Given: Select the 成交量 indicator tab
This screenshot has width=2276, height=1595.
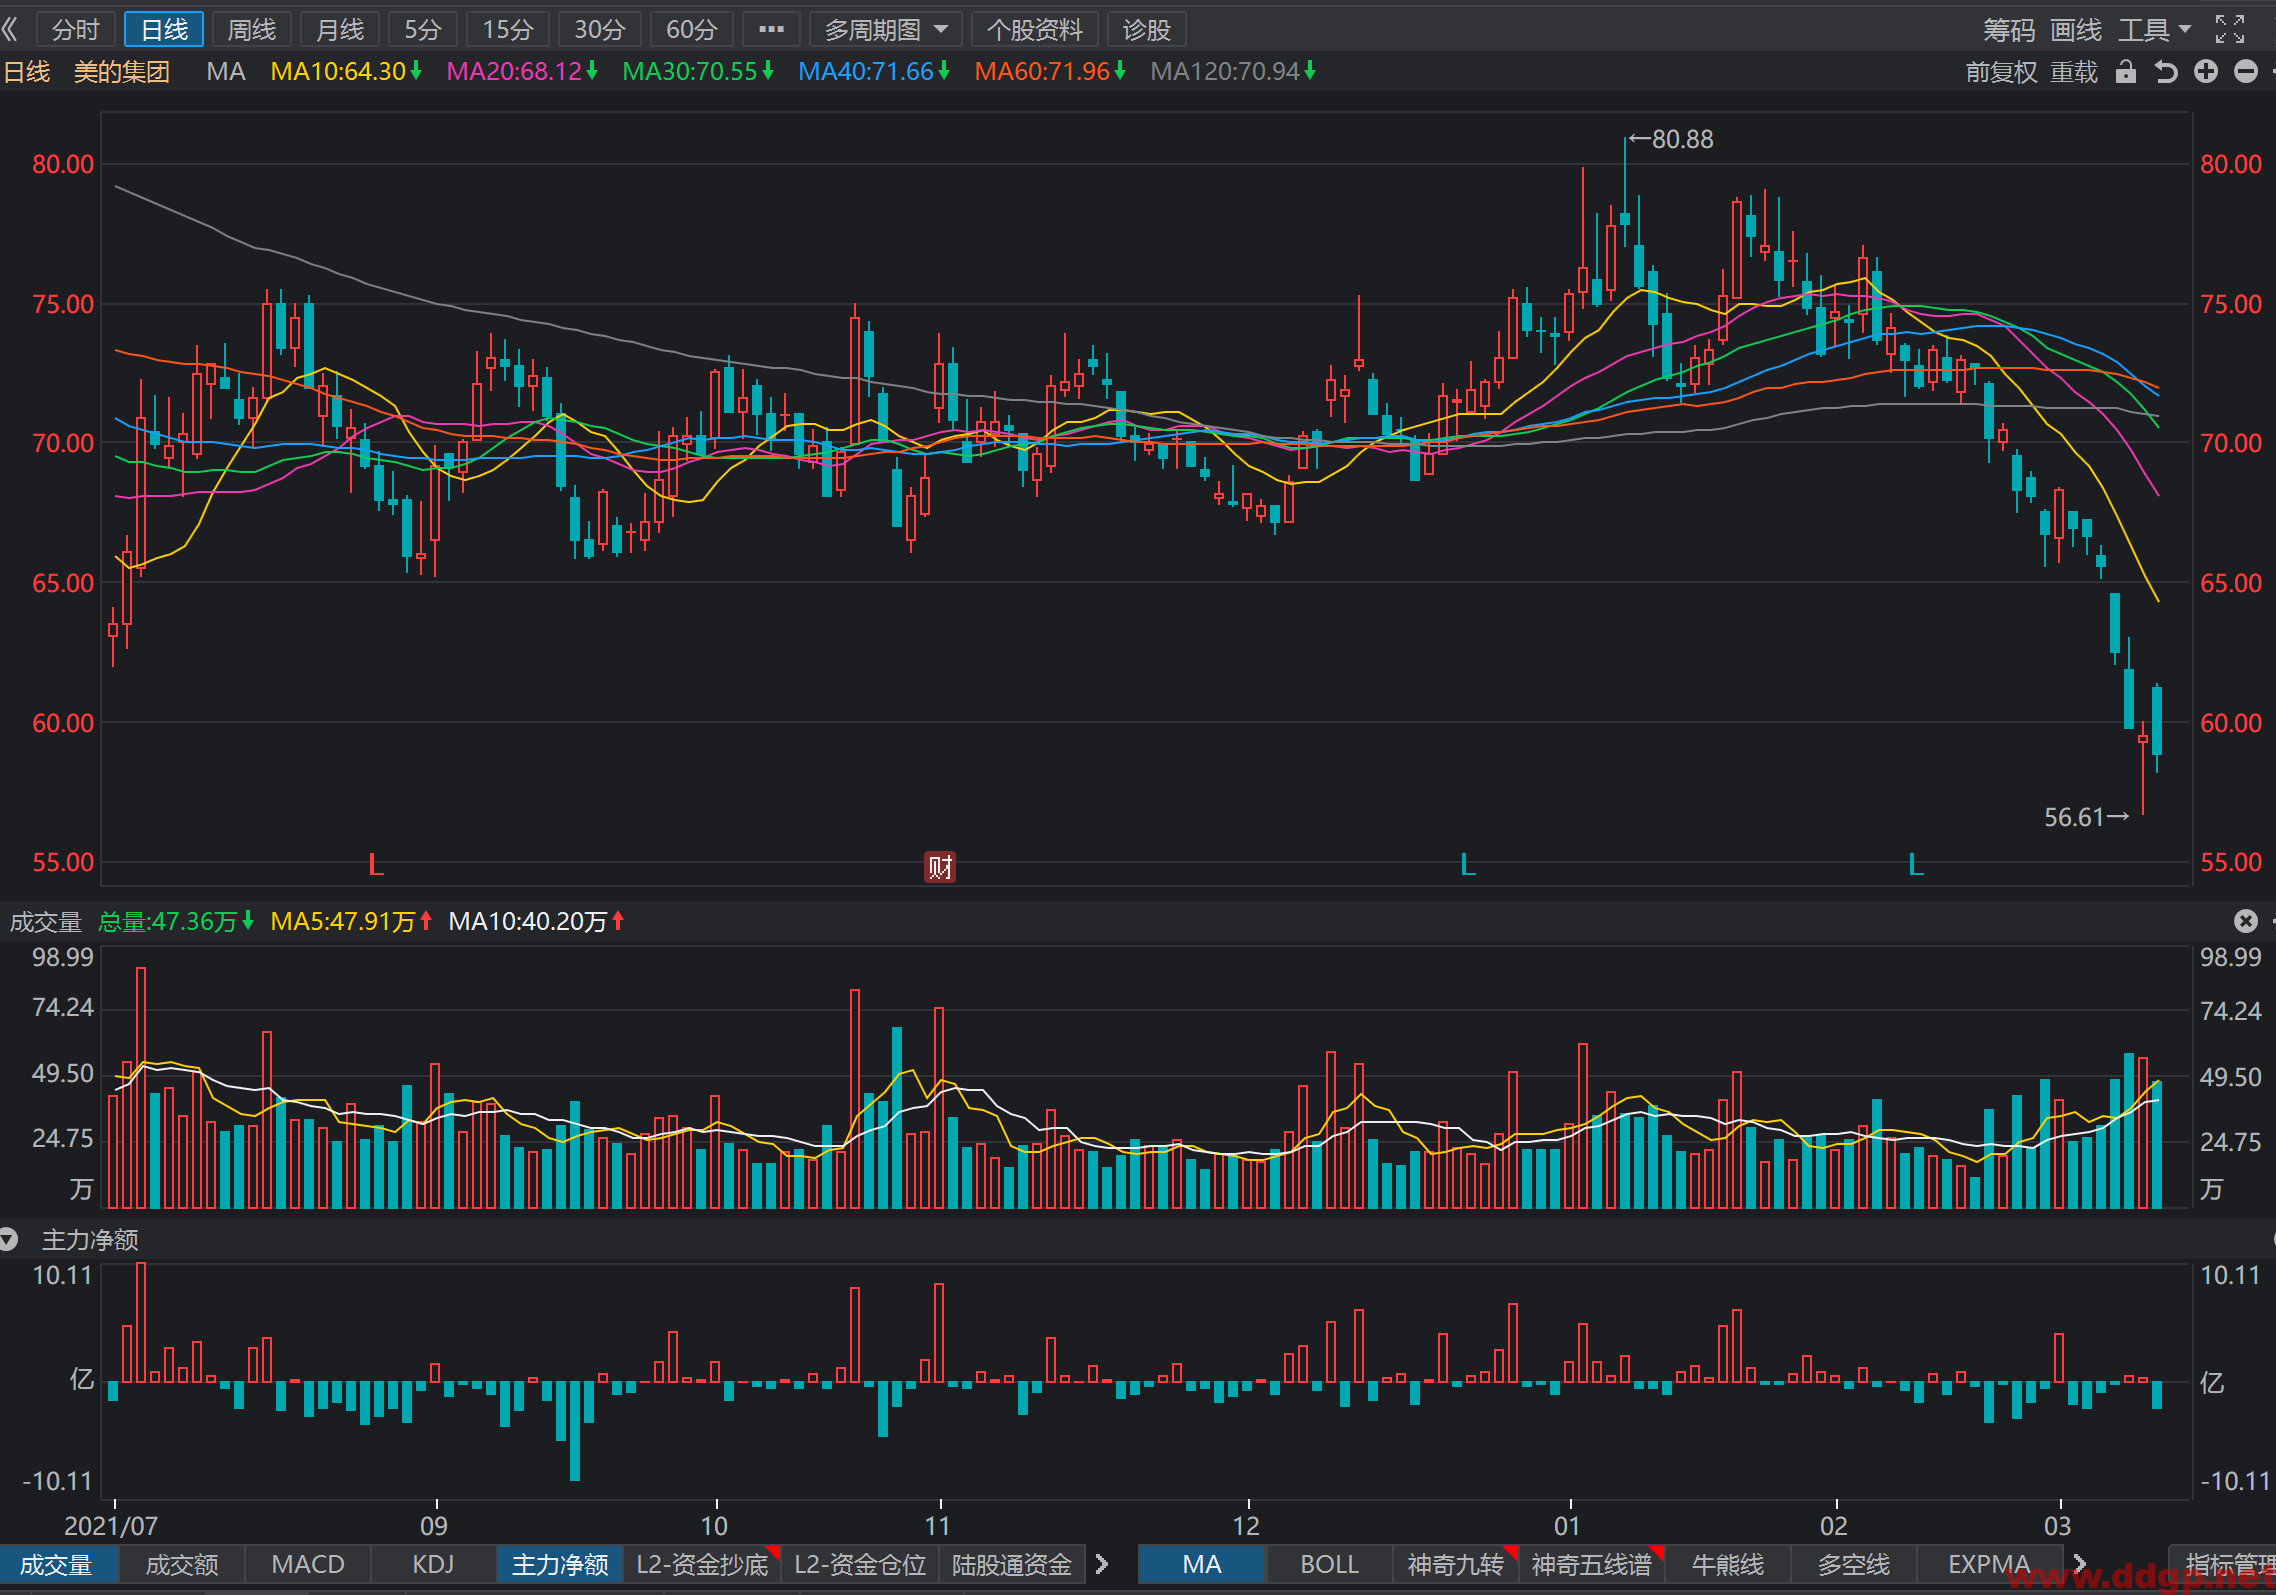Looking at the screenshot, I should tap(57, 1565).
